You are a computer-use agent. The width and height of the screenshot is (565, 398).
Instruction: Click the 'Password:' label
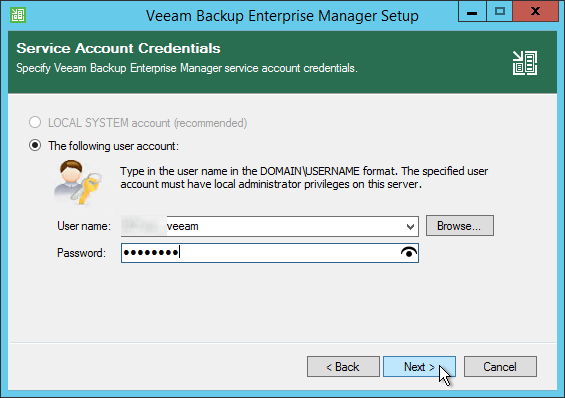(x=81, y=253)
